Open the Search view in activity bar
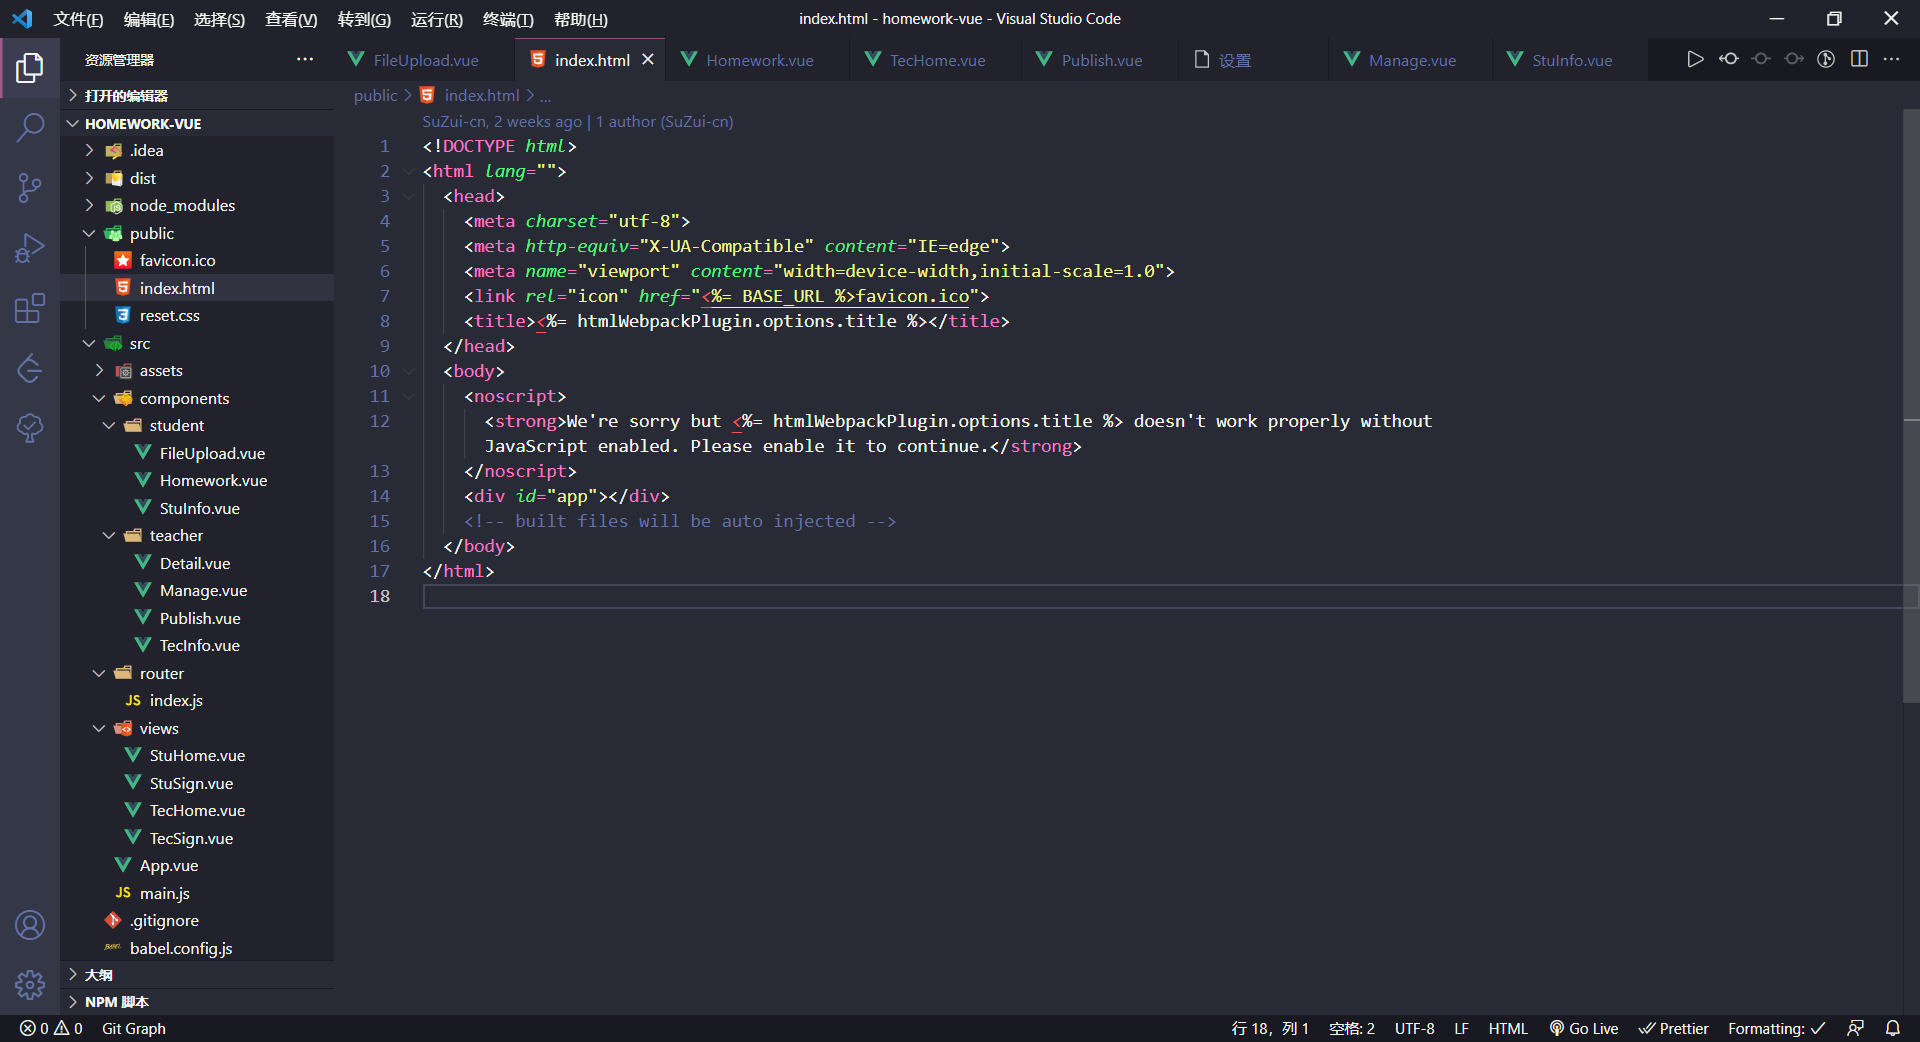 (30, 127)
